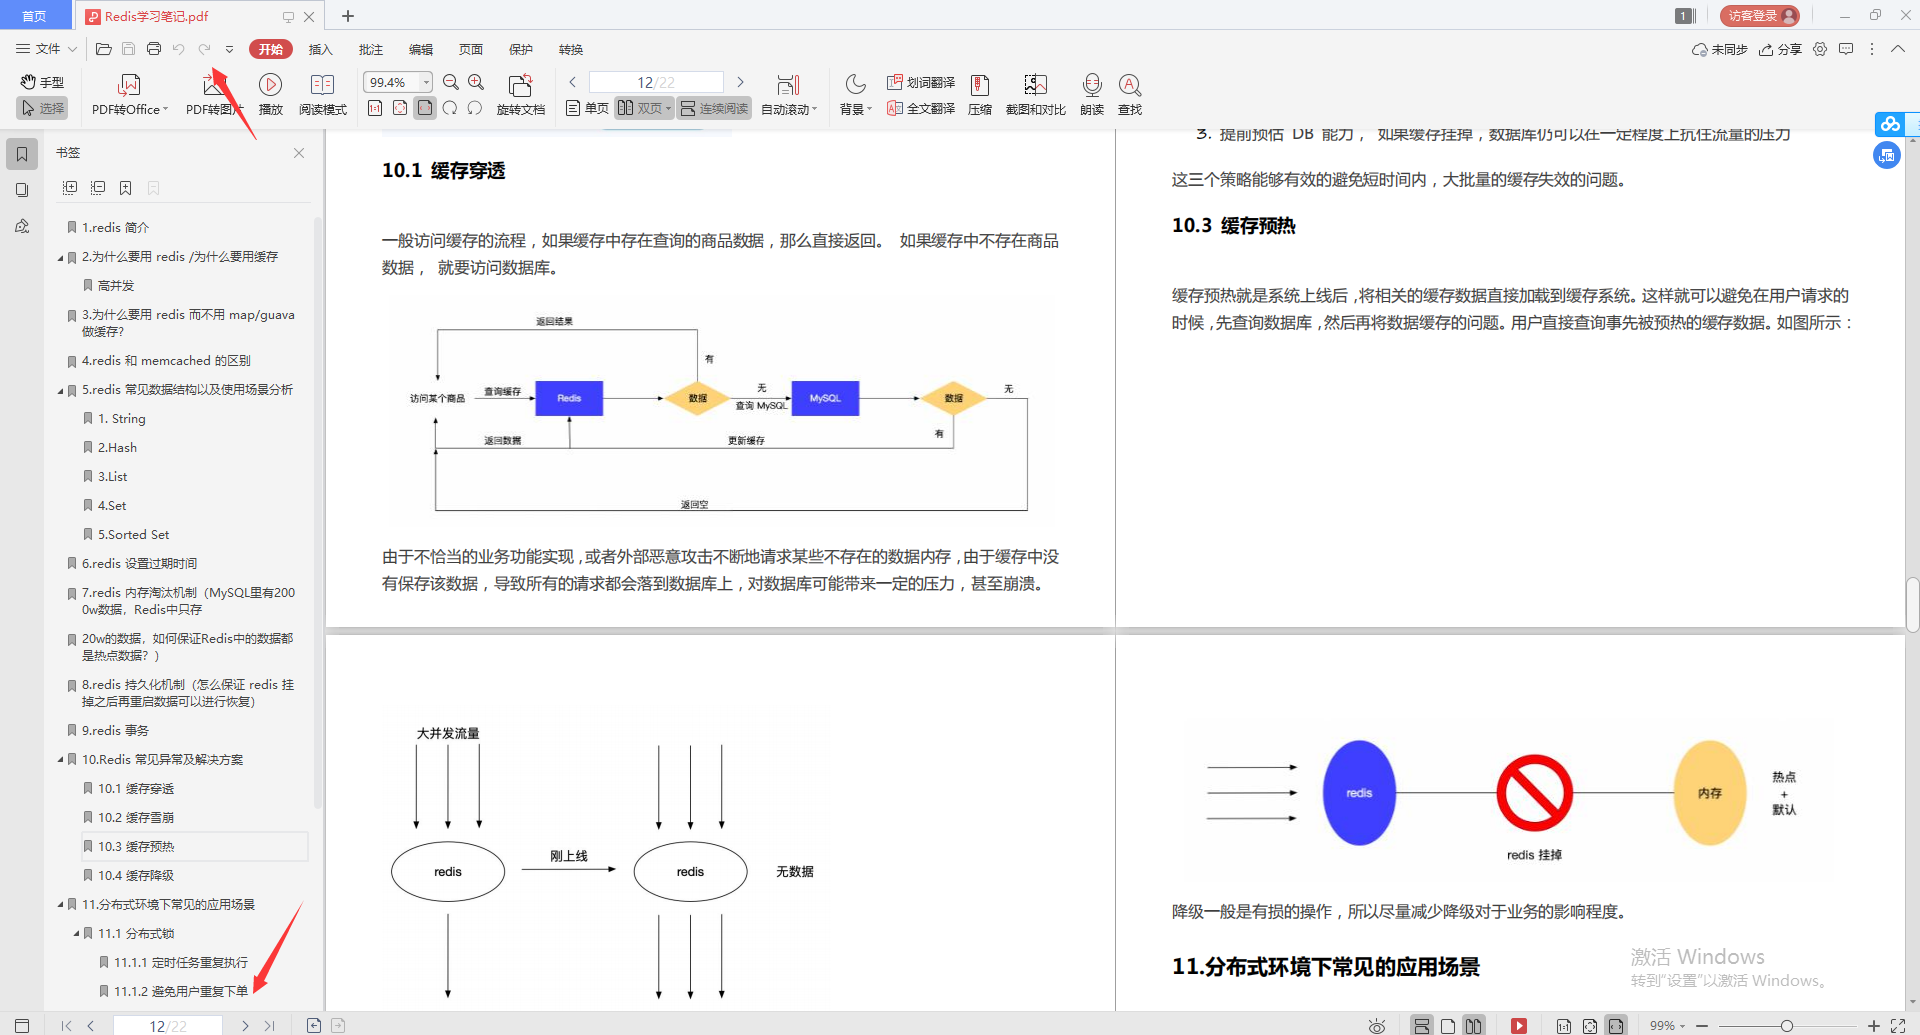This screenshot has width=1920, height=1035.
Task: Collapse the 10.Redis 常见异常及解决方案 bookmark
Action: coord(60,760)
